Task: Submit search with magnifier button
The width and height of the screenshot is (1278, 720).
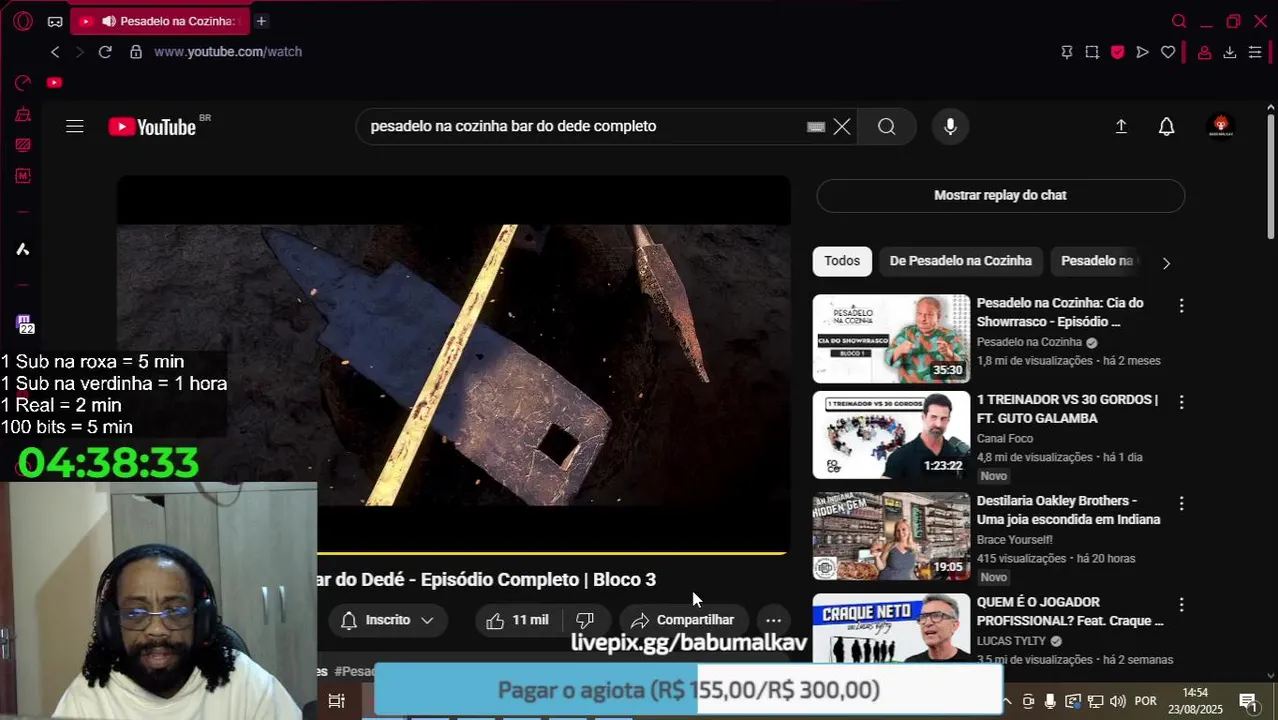Action: (887, 126)
